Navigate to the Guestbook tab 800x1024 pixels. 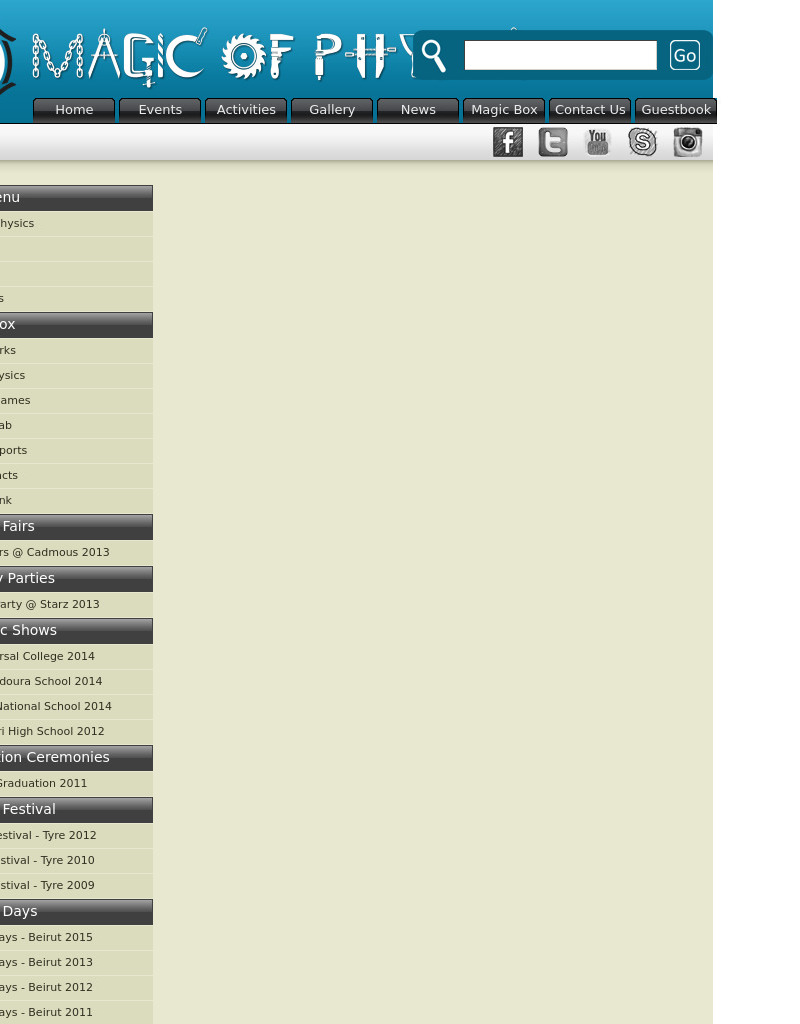[676, 110]
